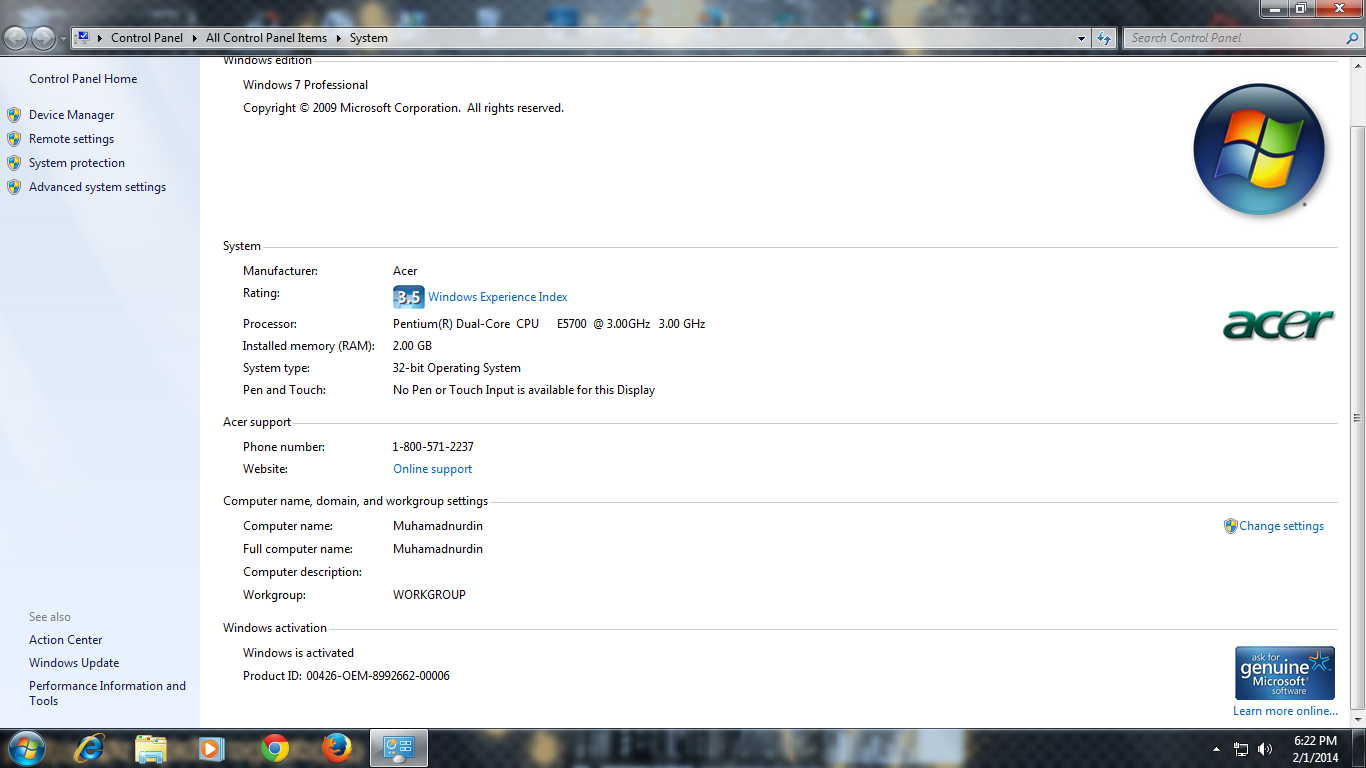Click Learn more online link
The width and height of the screenshot is (1366, 768).
[1285, 711]
